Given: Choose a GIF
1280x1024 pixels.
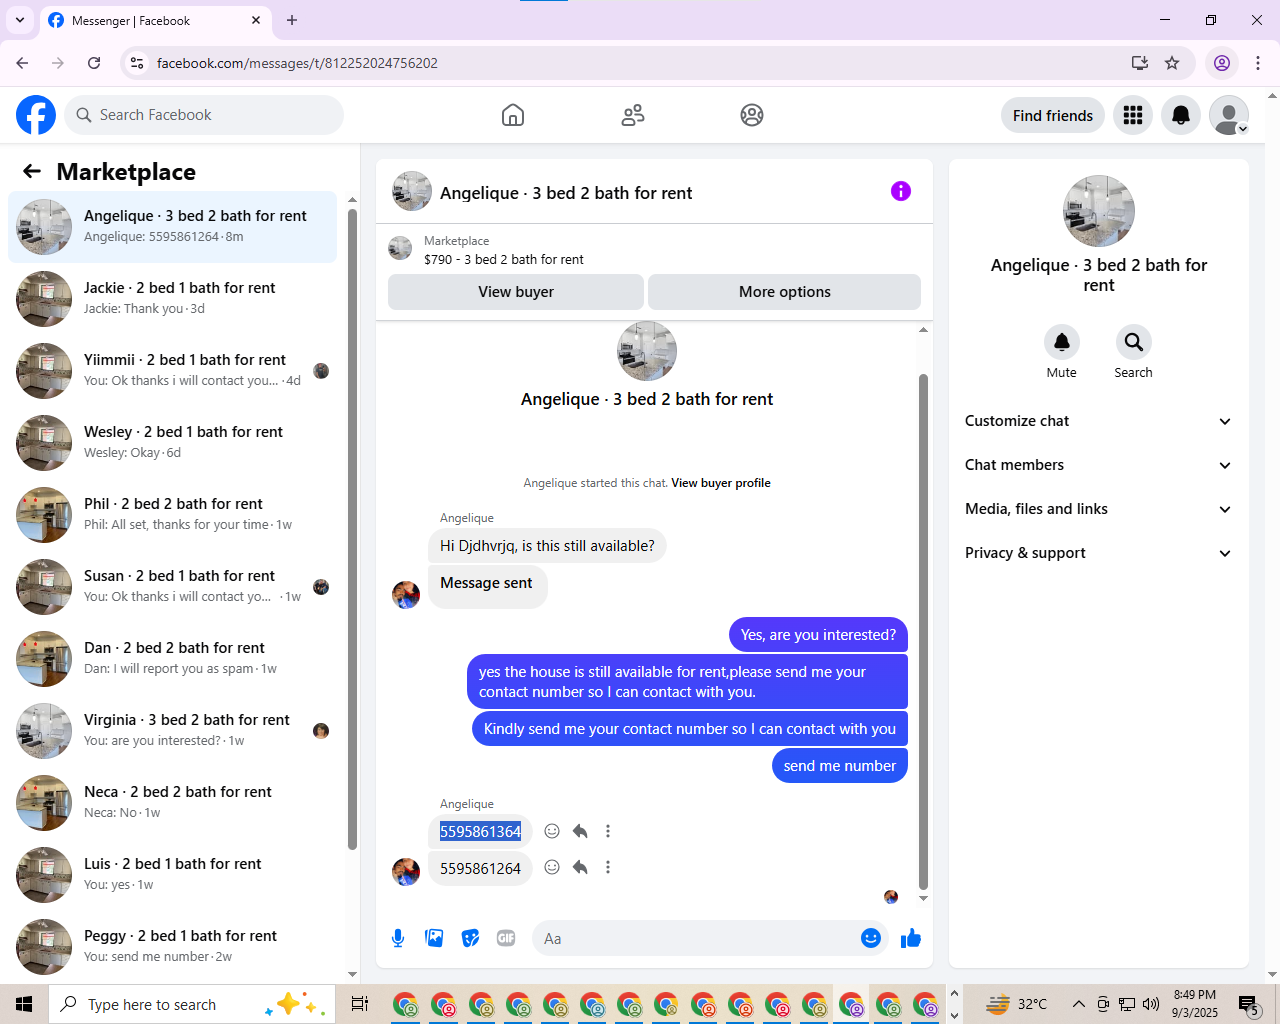Looking at the screenshot, I should pos(506,938).
